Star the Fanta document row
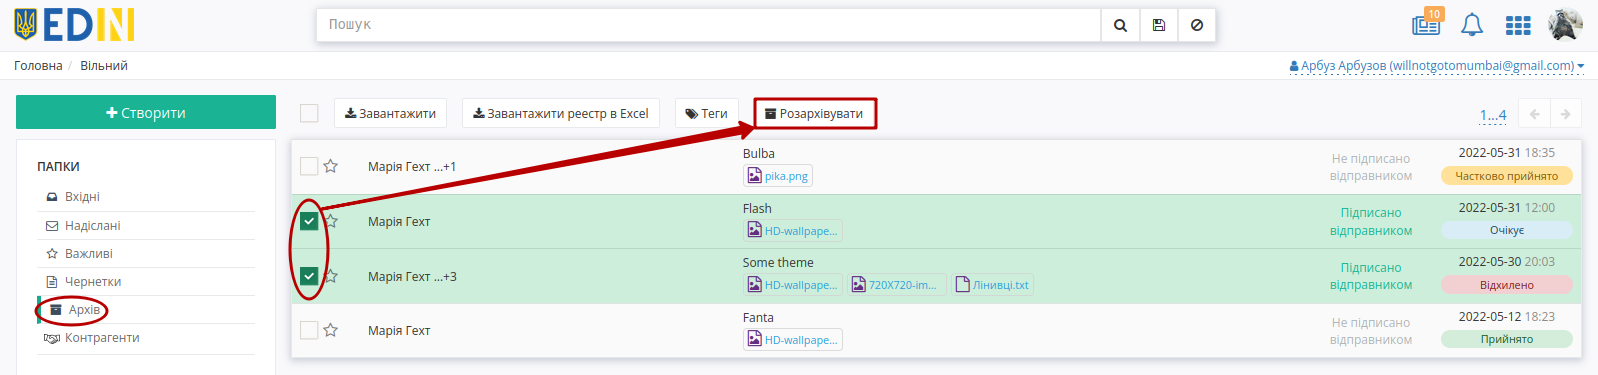Viewport: 1598px width, 375px height. (330, 330)
